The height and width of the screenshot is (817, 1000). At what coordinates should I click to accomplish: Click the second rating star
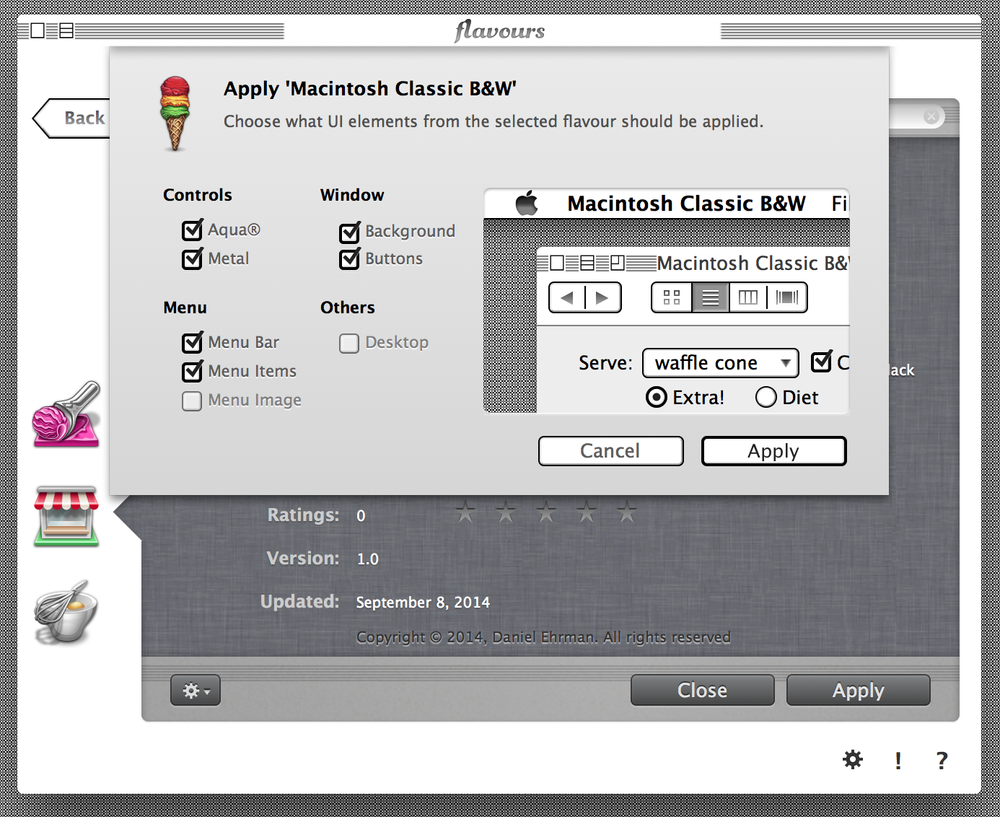(506, 512)
